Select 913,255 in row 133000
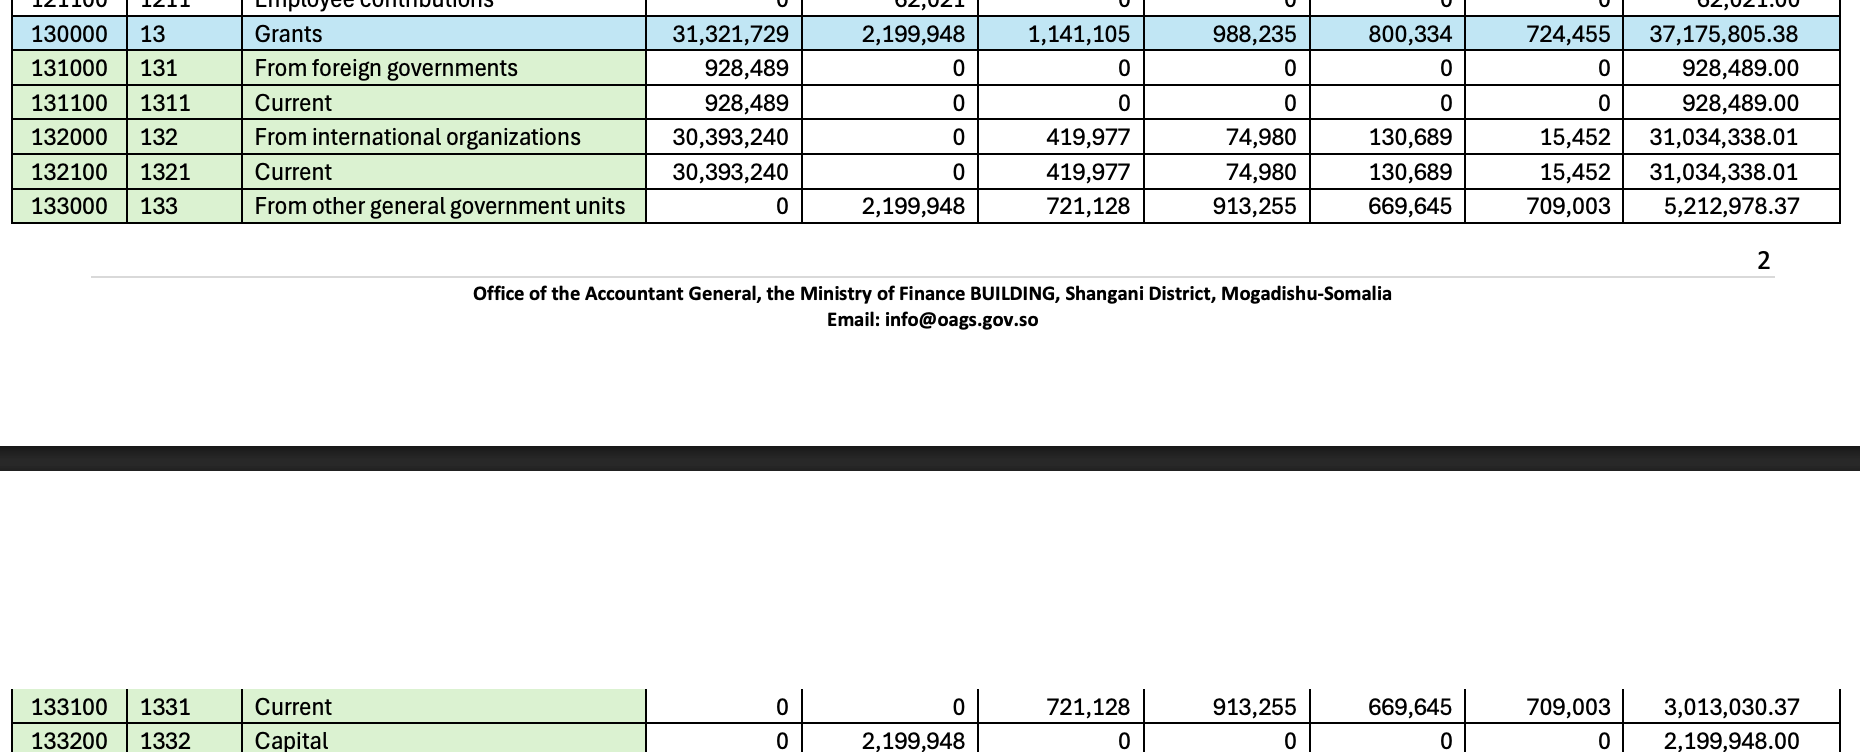This screenshot has width=1860, height=752. pos(1254,206)
